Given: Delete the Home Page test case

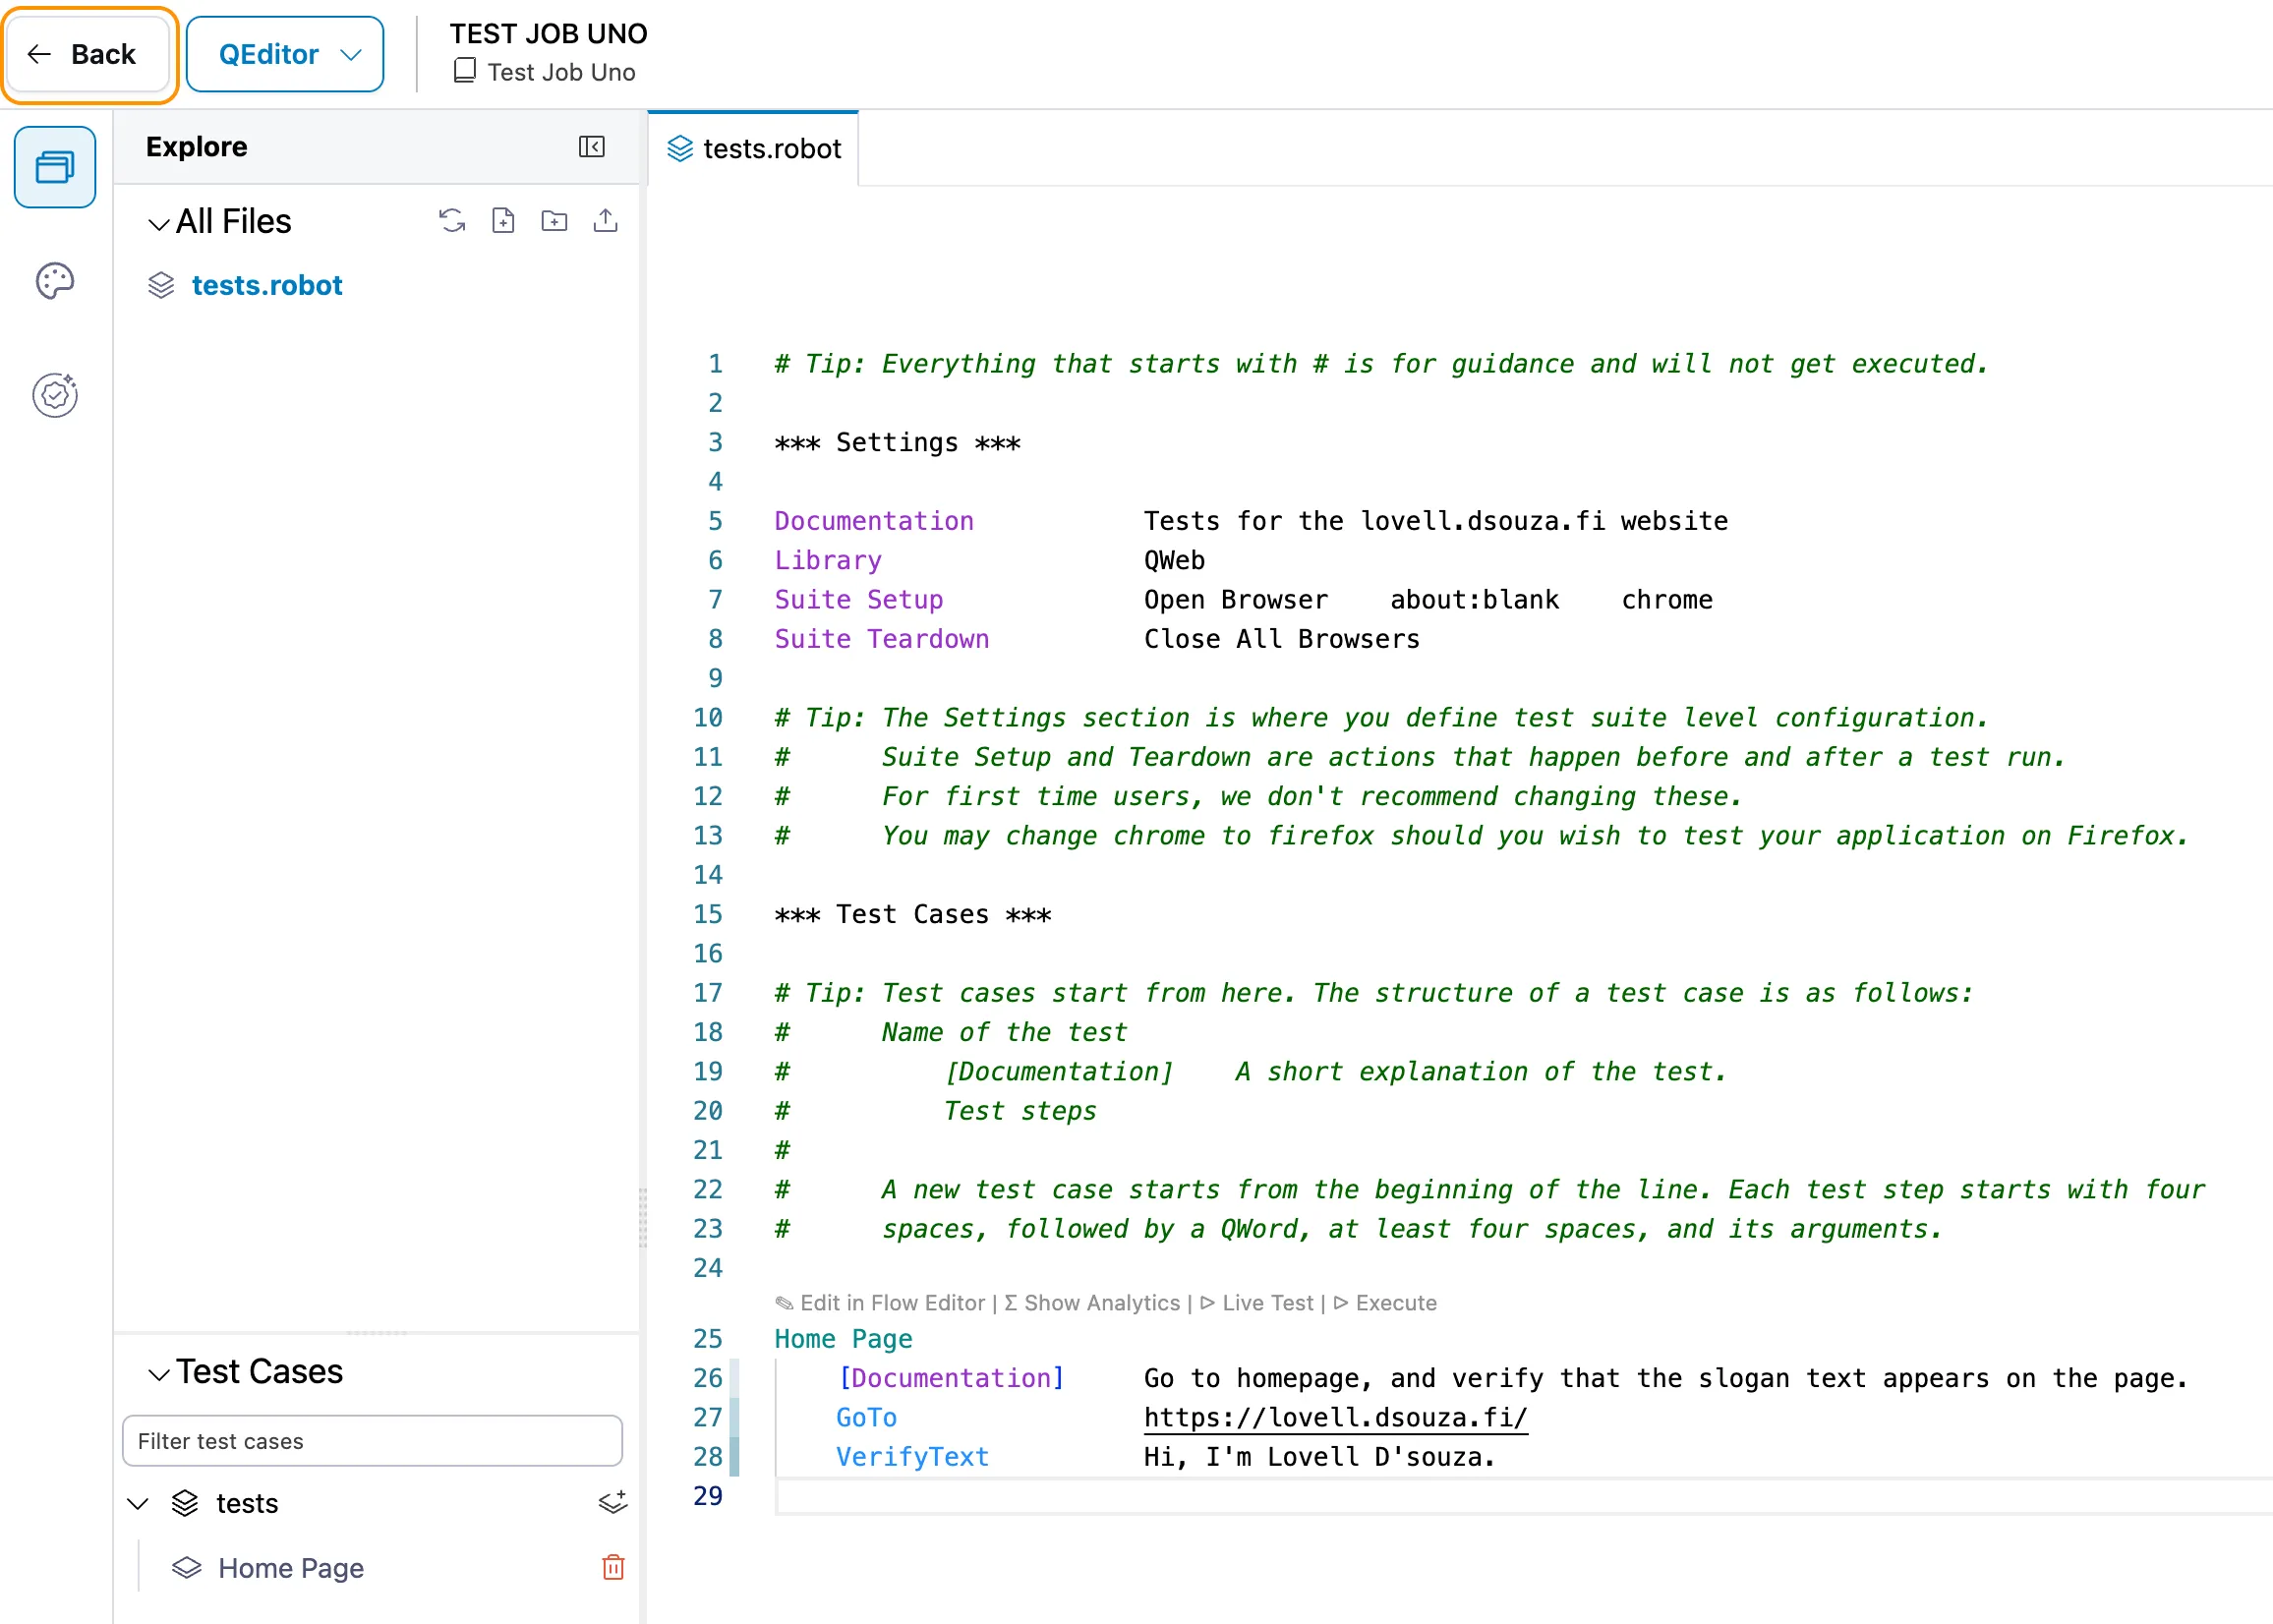Looking at the screenshot, I should pyautogui.click(x=613, y=1568).
